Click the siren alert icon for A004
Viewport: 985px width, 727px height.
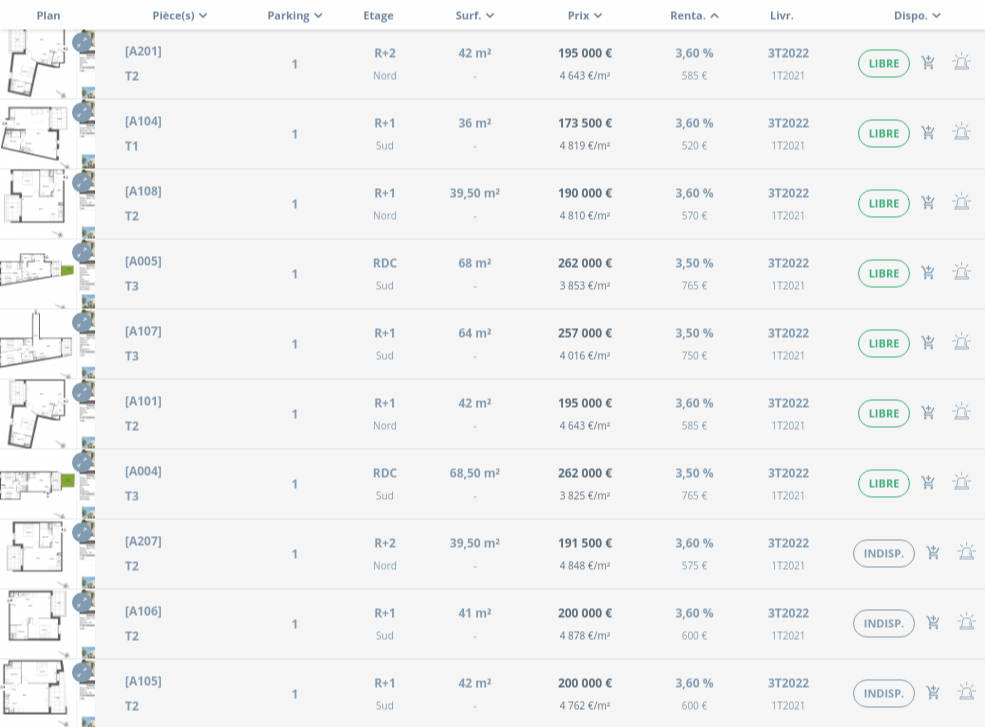pyautogui.click(x=961, y=482)
